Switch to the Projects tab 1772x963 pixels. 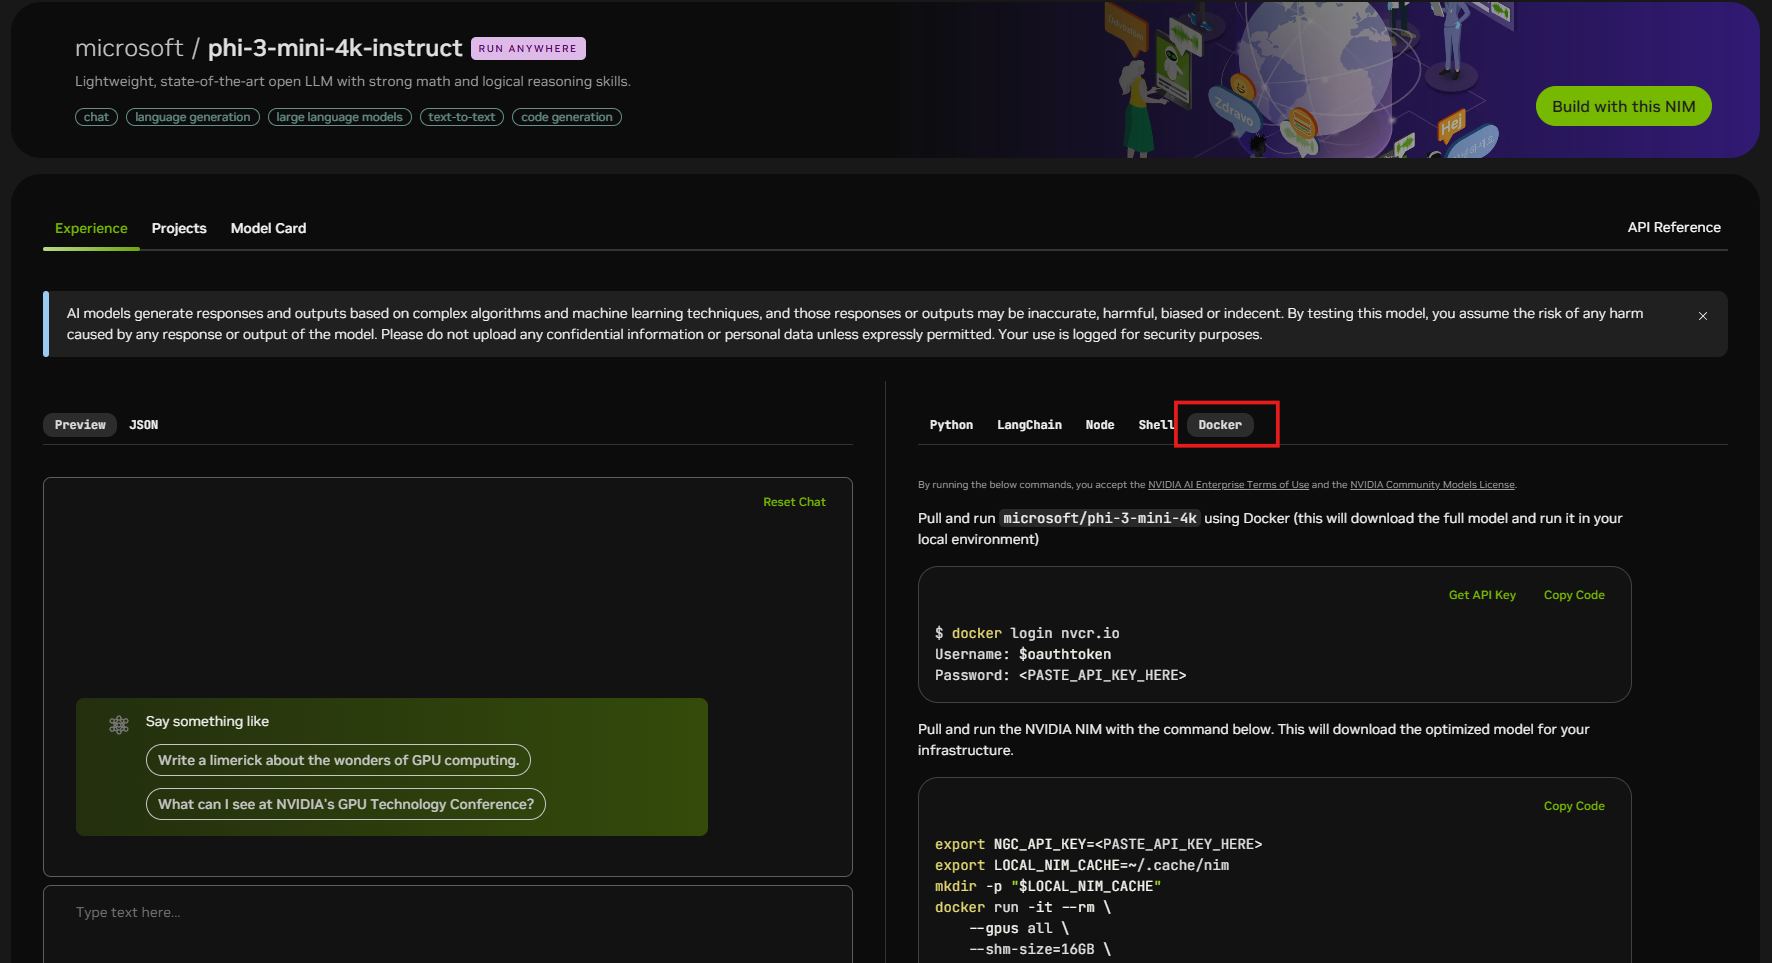pos(179,228)
